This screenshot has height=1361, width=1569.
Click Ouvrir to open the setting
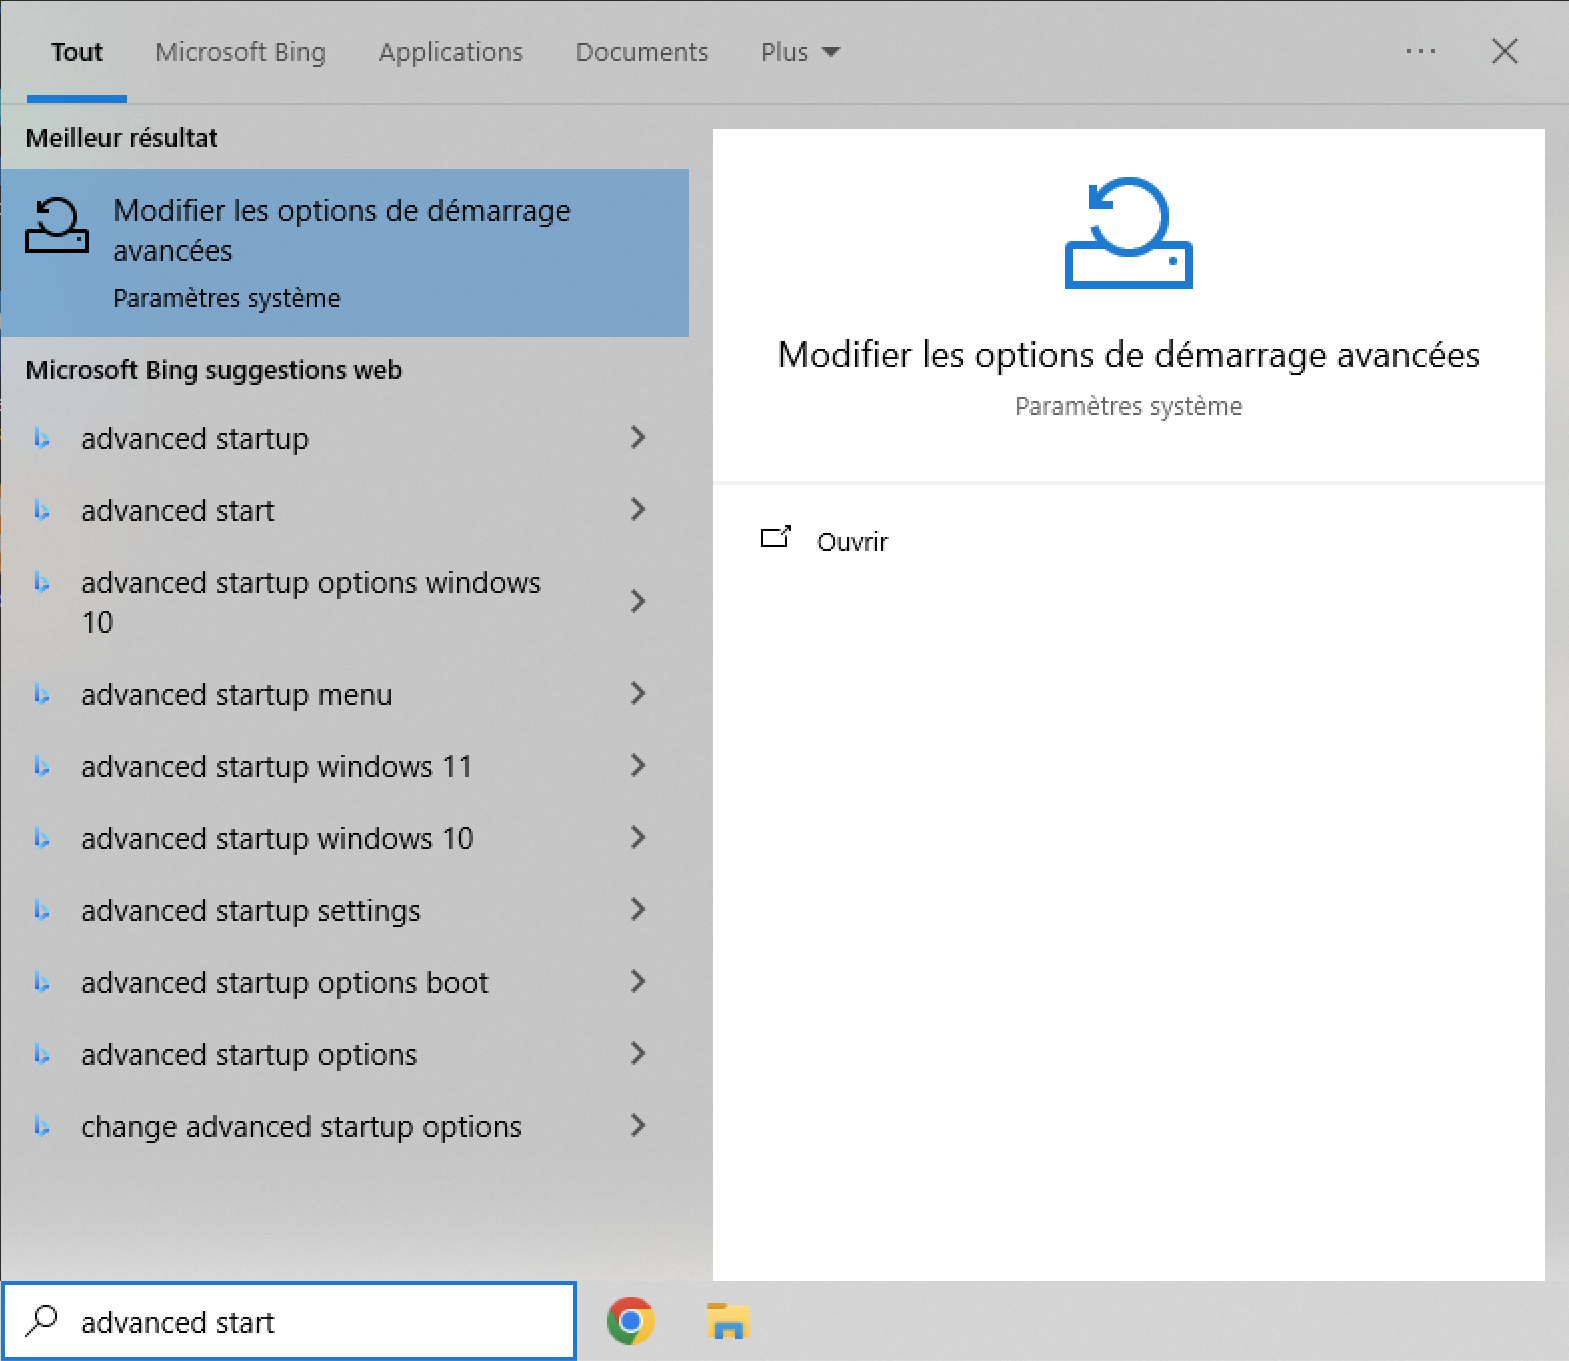852,542
